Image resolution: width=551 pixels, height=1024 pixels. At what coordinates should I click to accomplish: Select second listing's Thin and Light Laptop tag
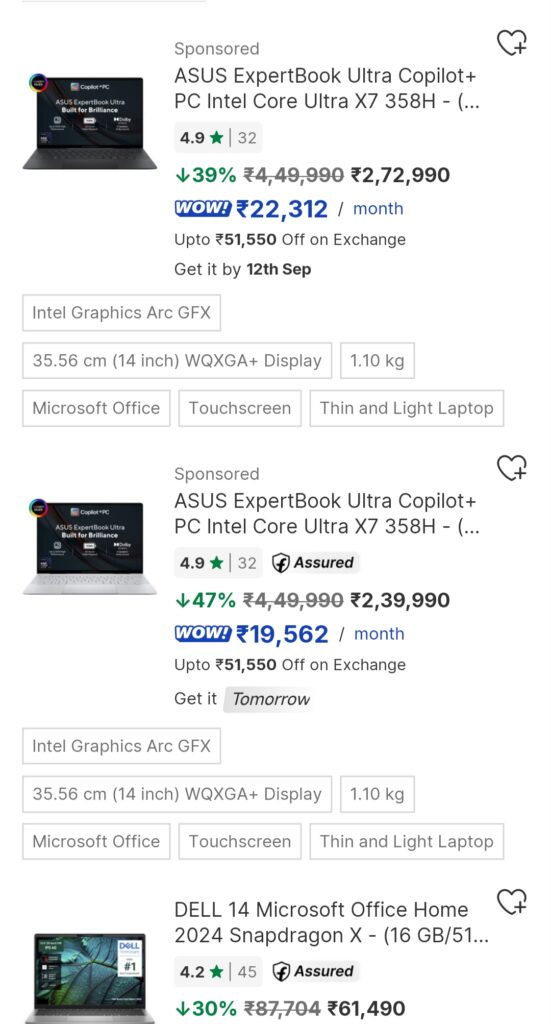(407, 841)
